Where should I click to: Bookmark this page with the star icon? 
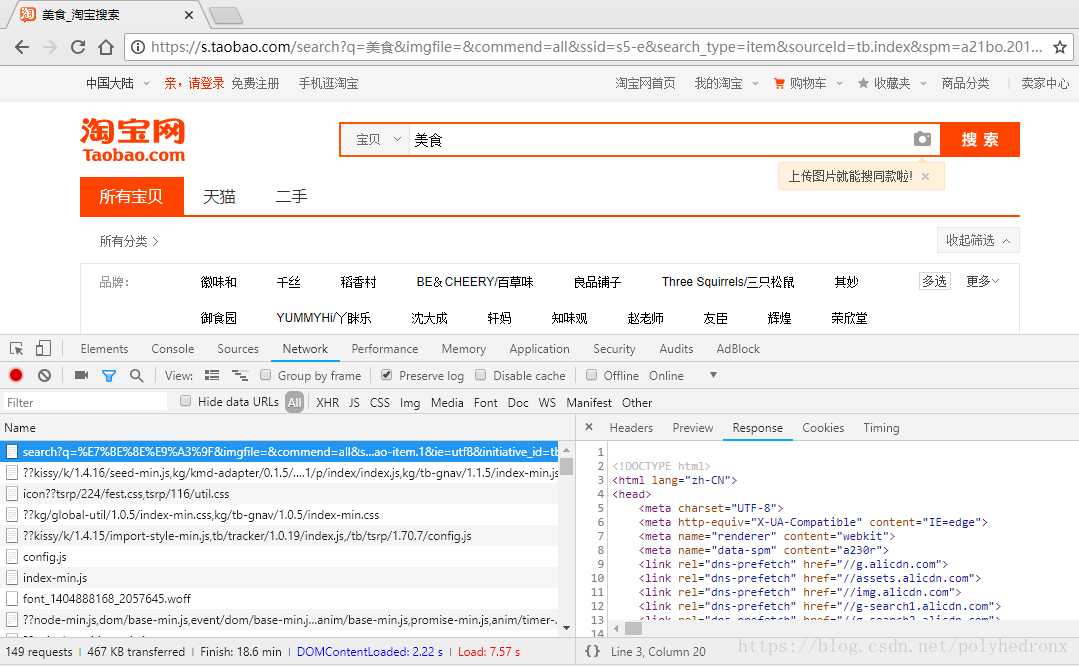pyautogui.click(x=1060, y=47)
